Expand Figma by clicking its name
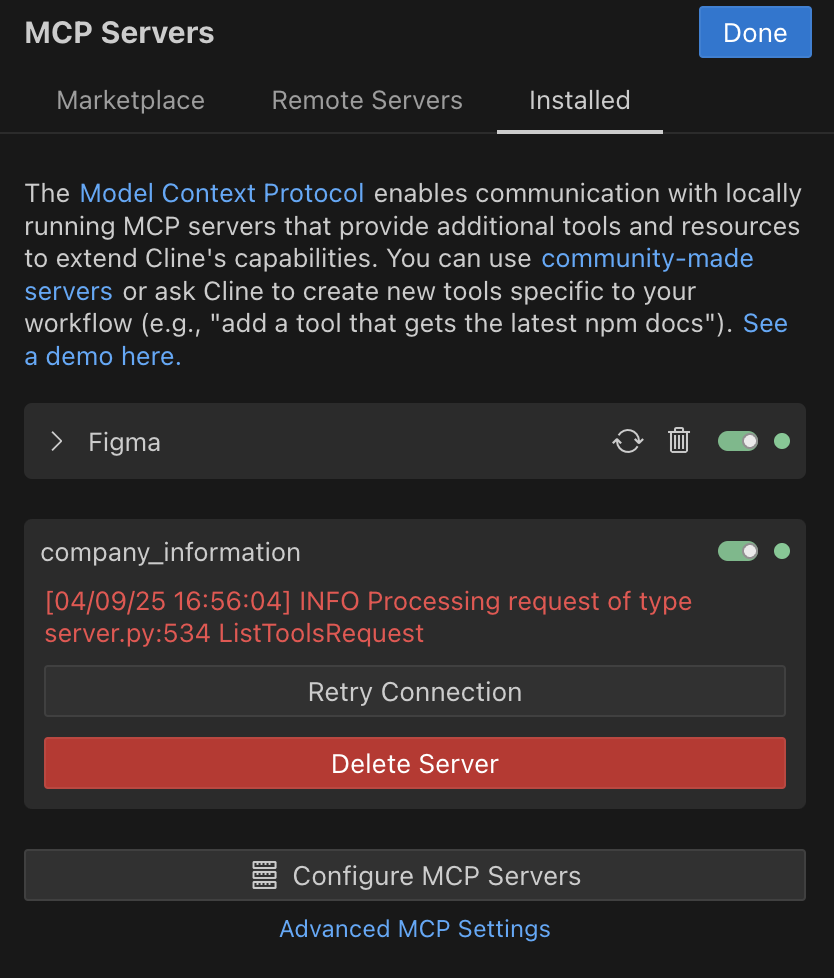This screenshot has height=978, width=834. (x=124, y=442)
